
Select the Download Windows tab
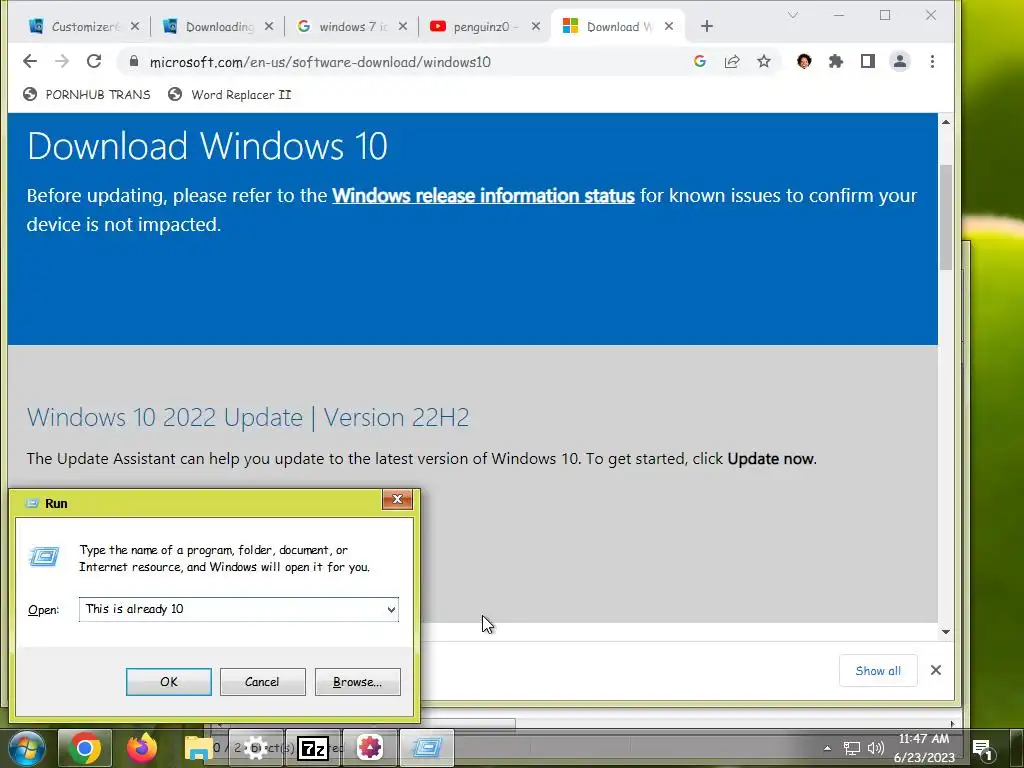pyautogui.click(x=614, y=27)
